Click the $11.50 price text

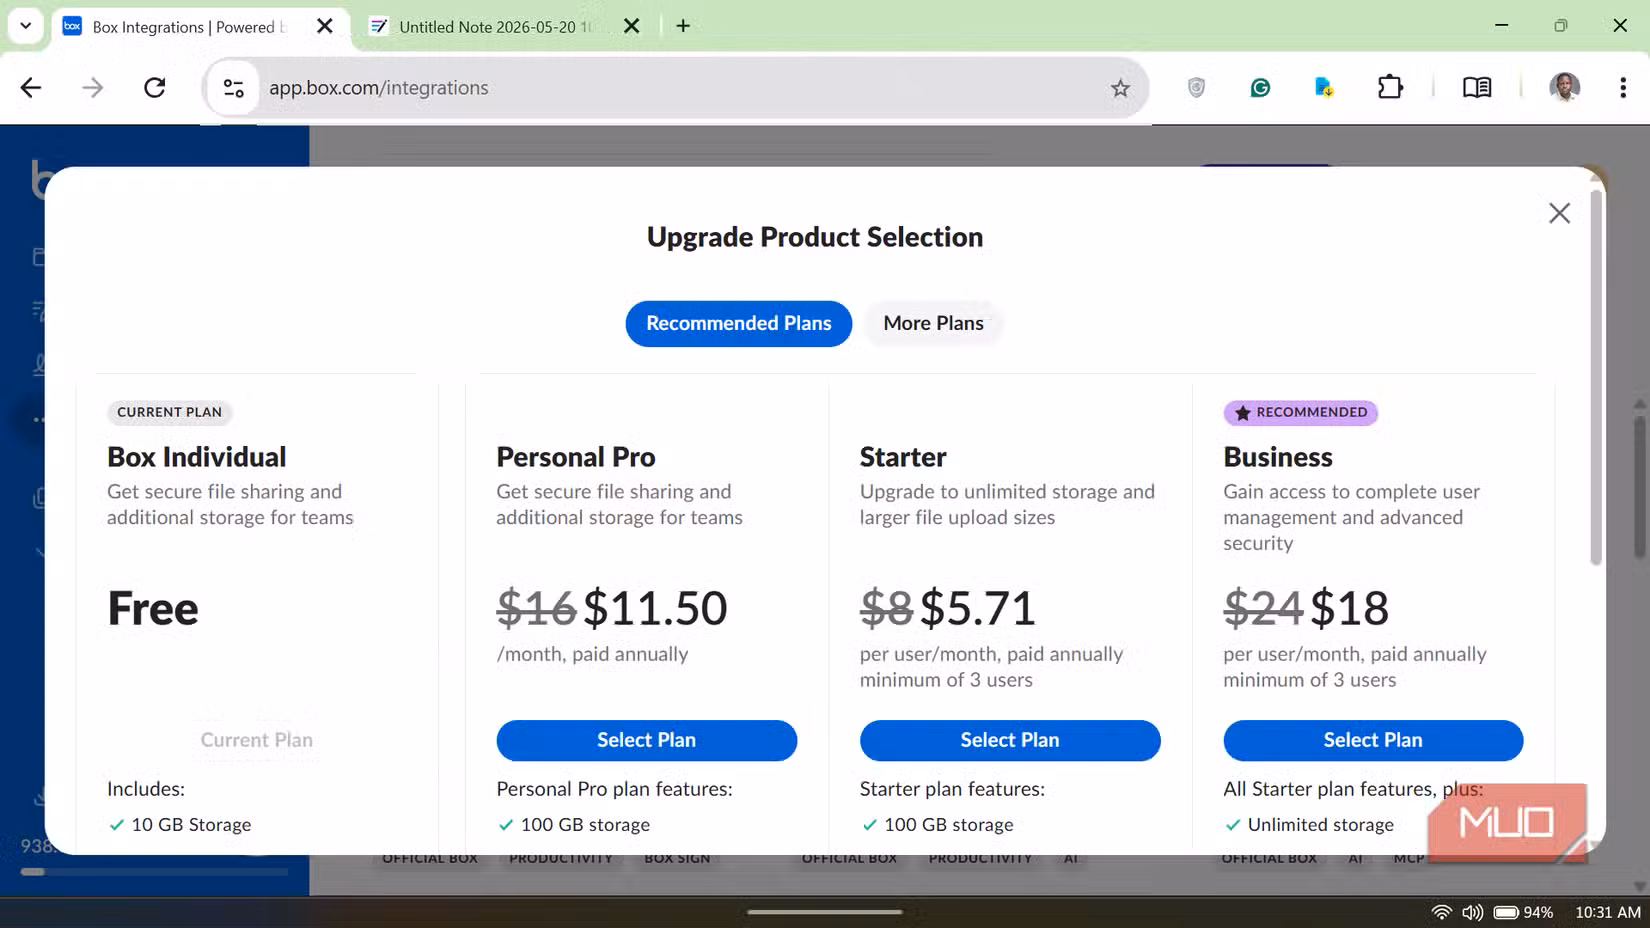coord(655,608)
